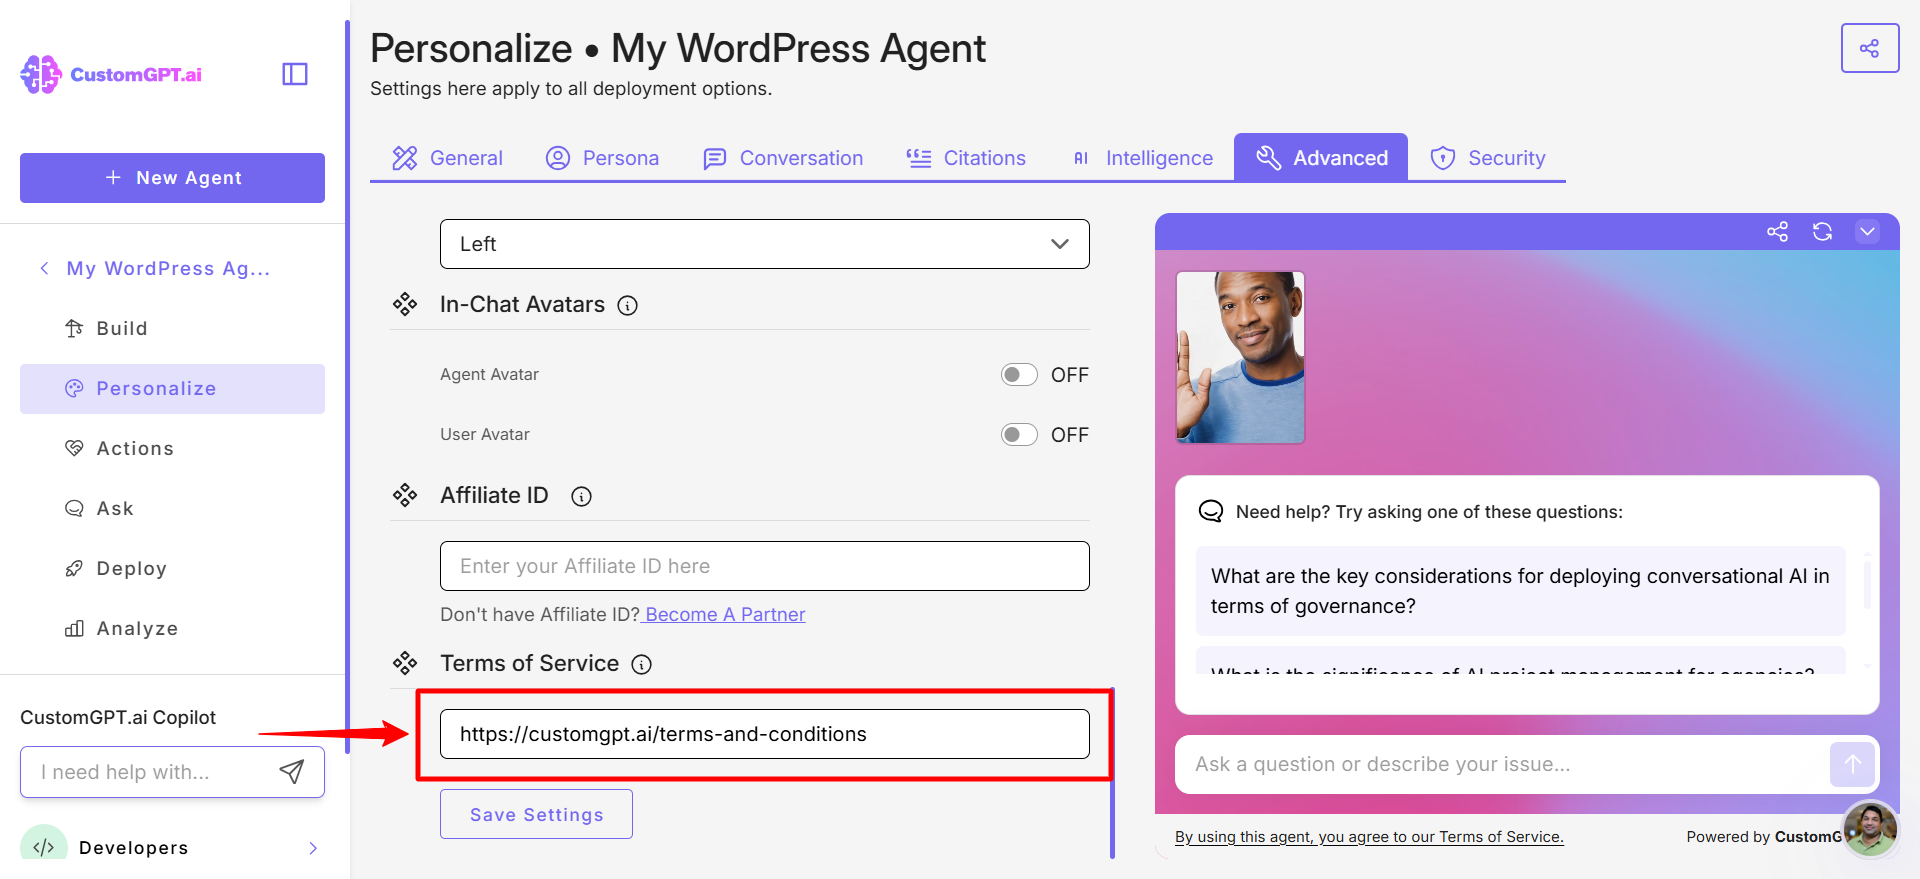Open the General tab
Viewport: 1920px width, 879px height.
click(x=447, y=158)
